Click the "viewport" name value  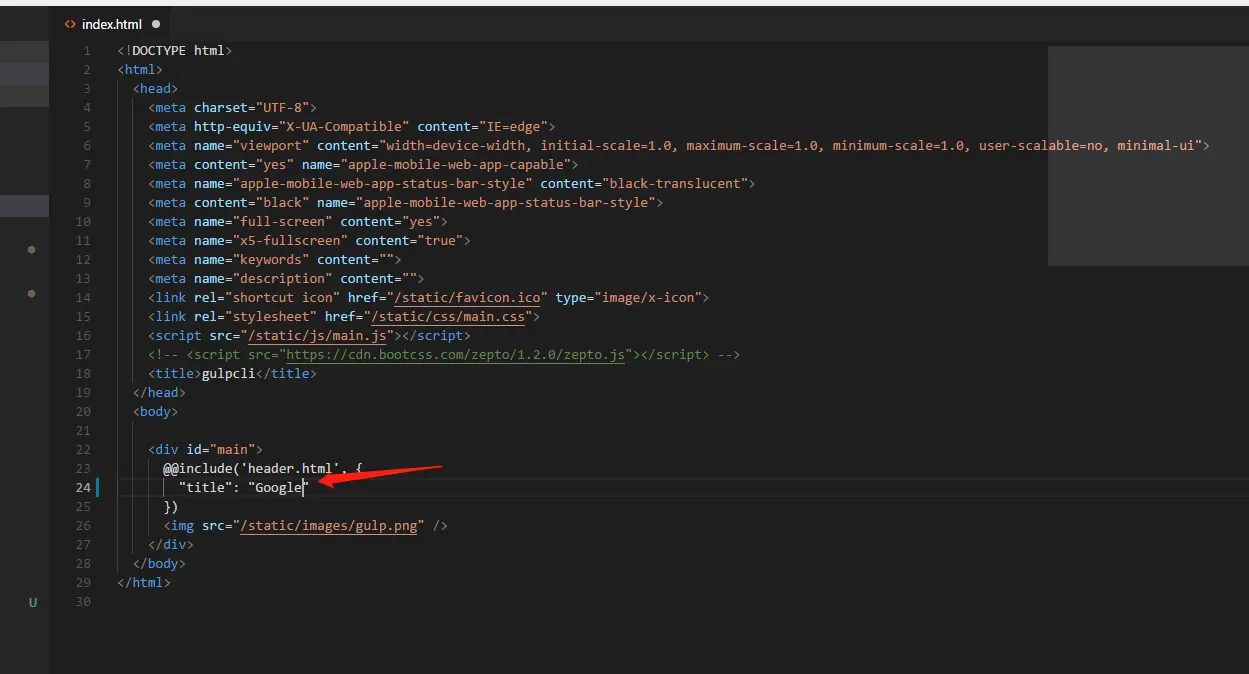coord(271,145)
